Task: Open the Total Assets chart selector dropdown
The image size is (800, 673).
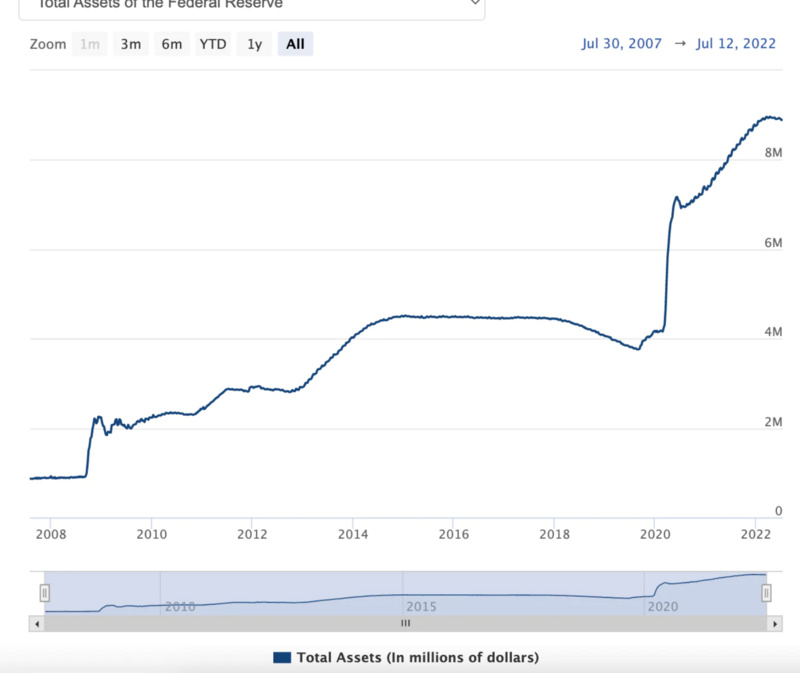Action: [250, 5]
